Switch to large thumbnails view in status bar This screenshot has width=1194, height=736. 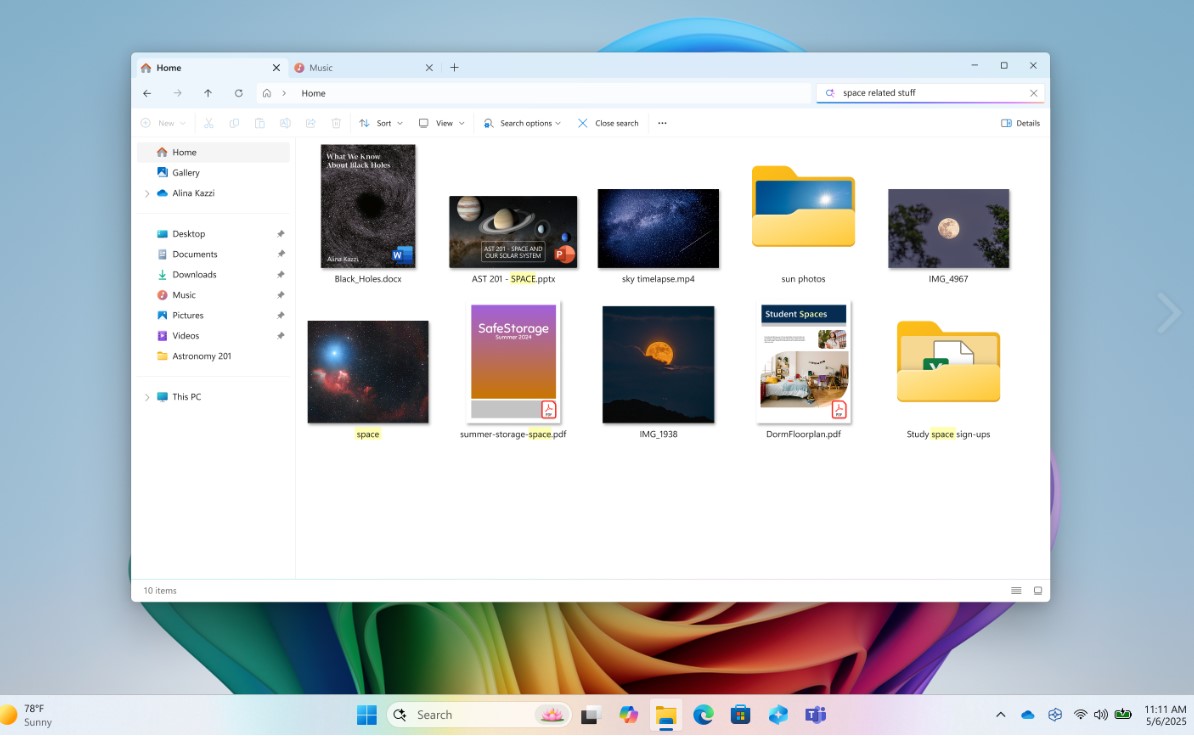pyautogui.click(x=1037, y=591)
